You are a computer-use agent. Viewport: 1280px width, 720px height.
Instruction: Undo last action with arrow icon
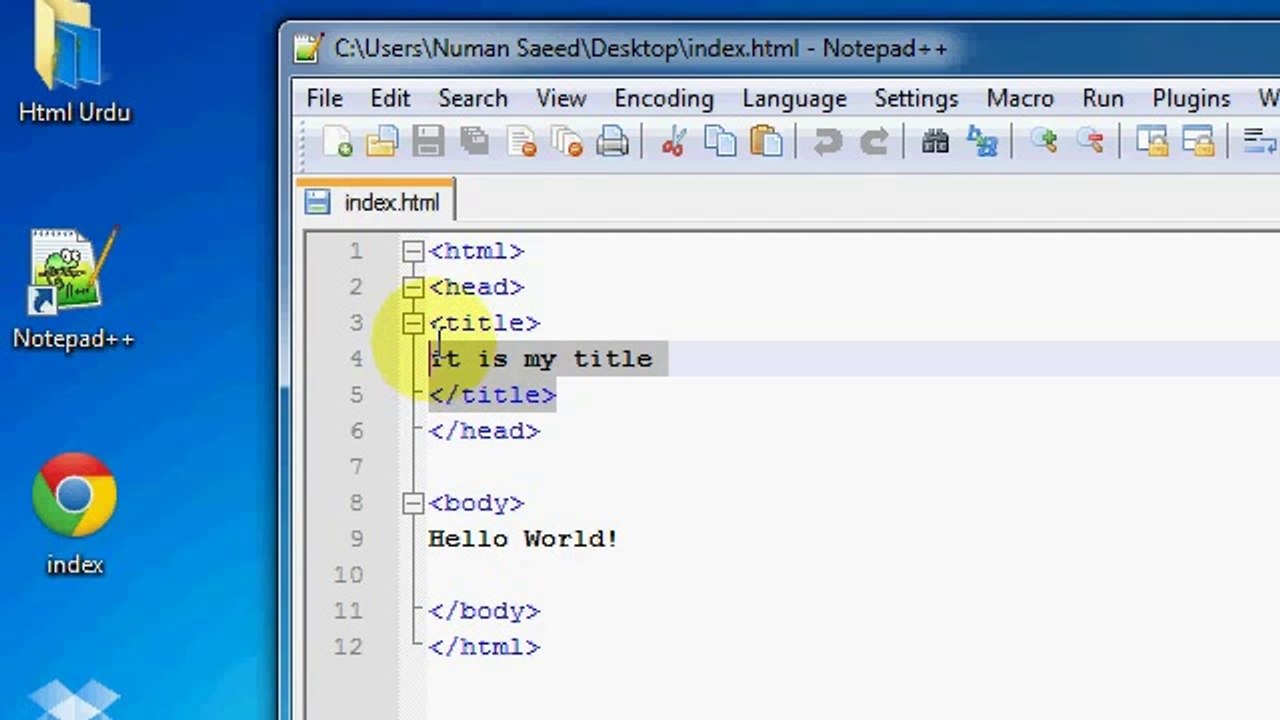click(827, 141)
